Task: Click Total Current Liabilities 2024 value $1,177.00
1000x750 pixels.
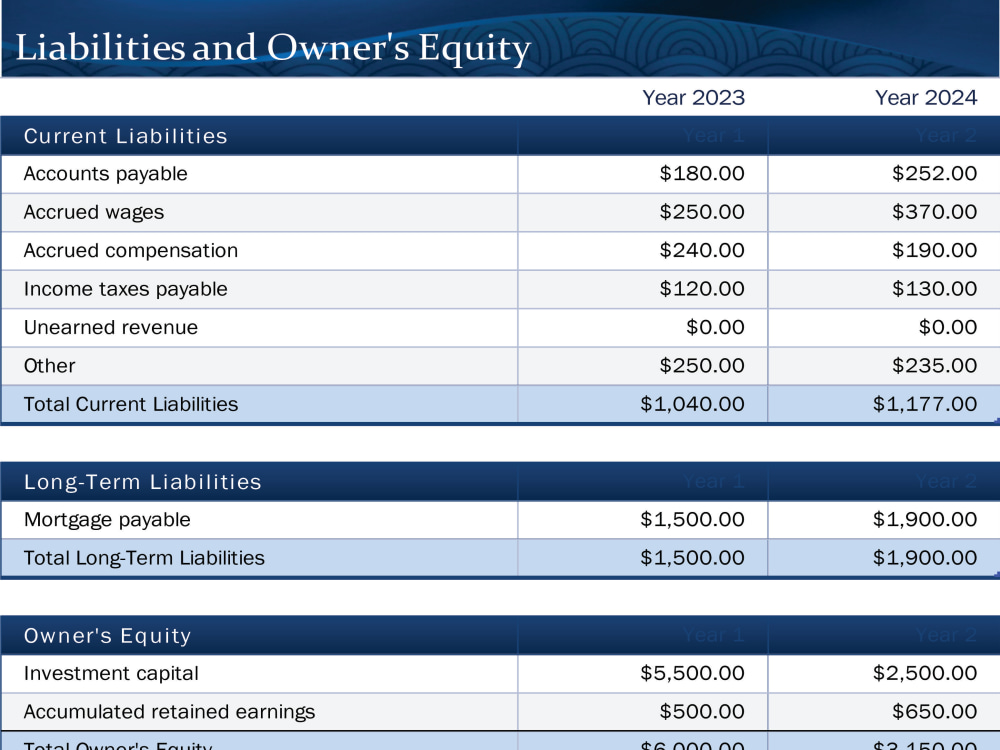Action: 925,404
